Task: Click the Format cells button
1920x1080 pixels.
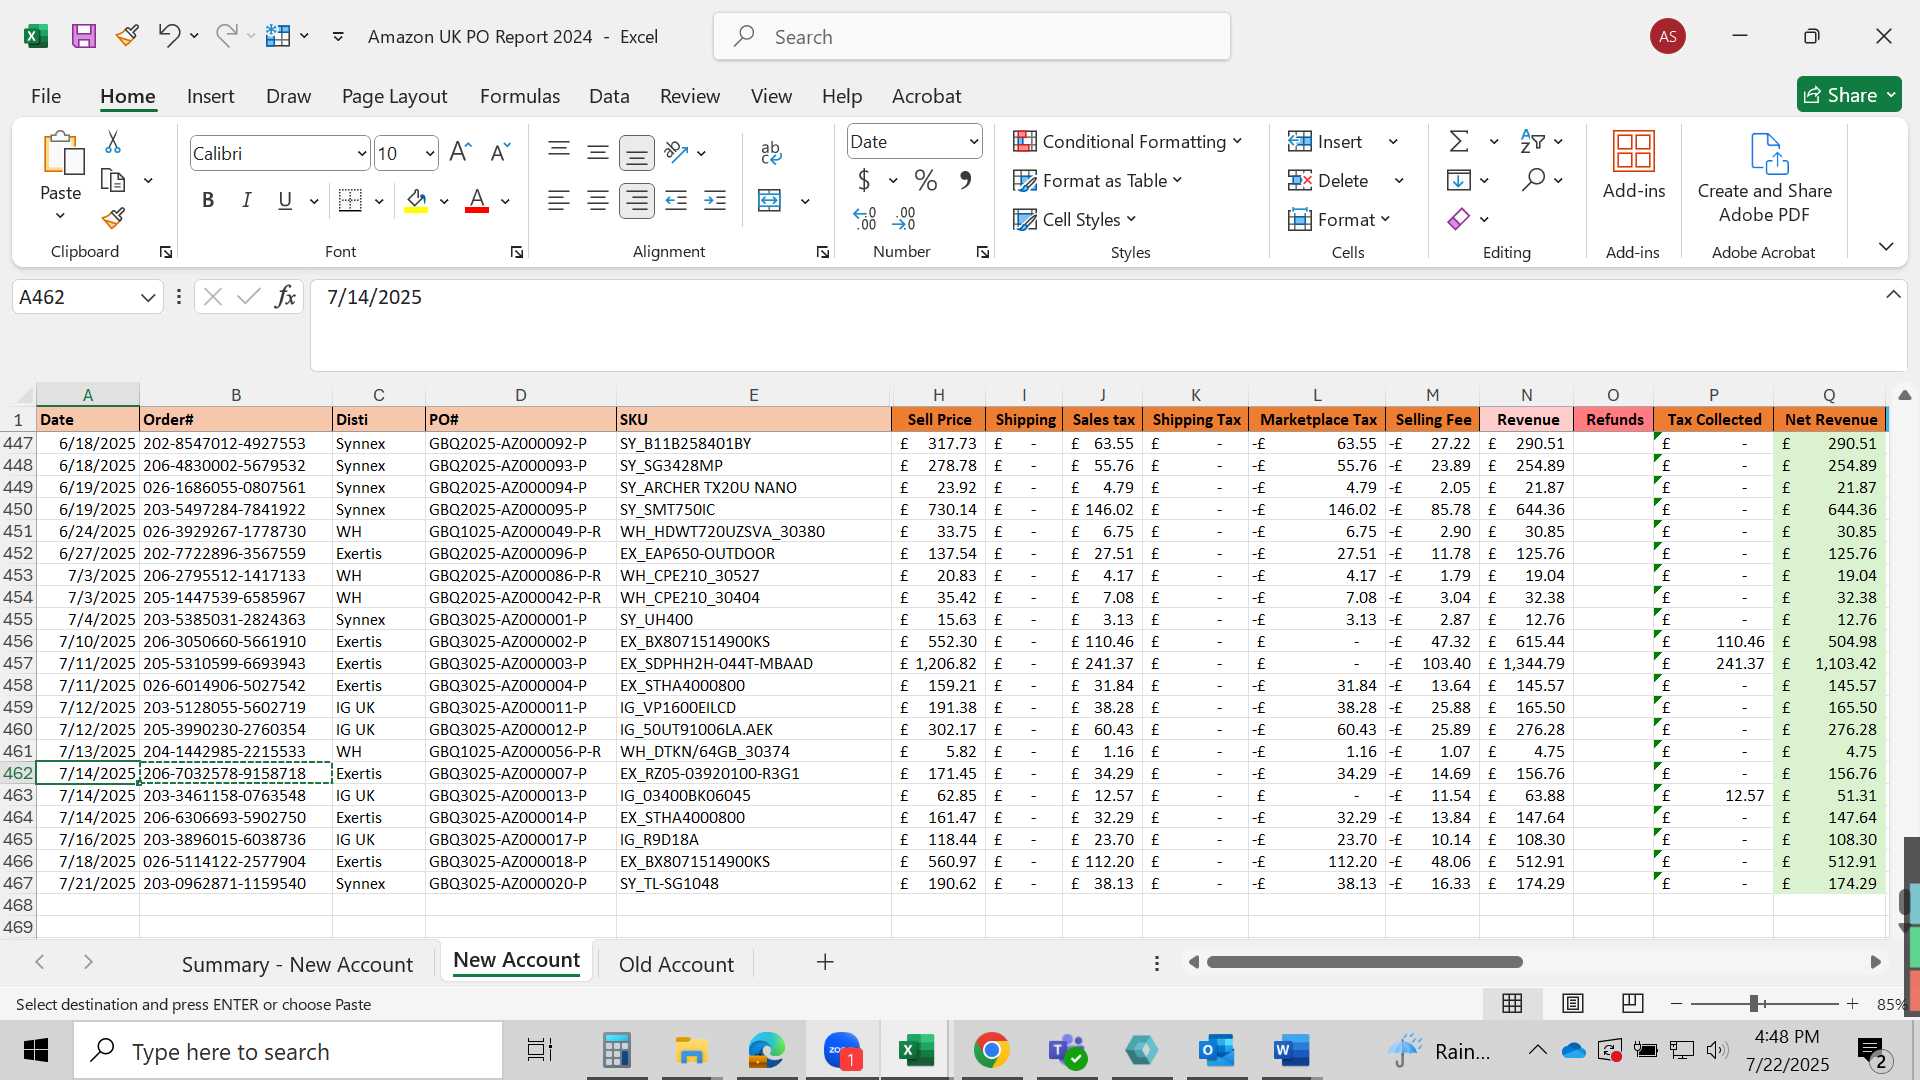Action: 1339,219
